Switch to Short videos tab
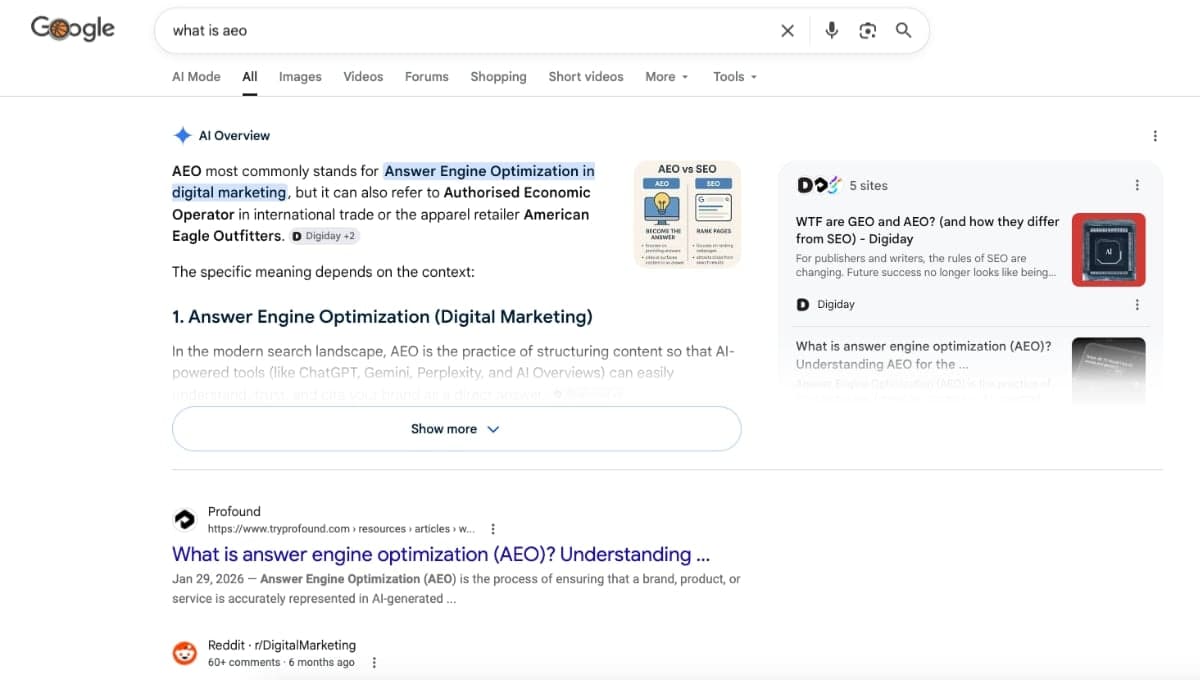The width and height of the screenshot is (1200, 680). [586, 76]
